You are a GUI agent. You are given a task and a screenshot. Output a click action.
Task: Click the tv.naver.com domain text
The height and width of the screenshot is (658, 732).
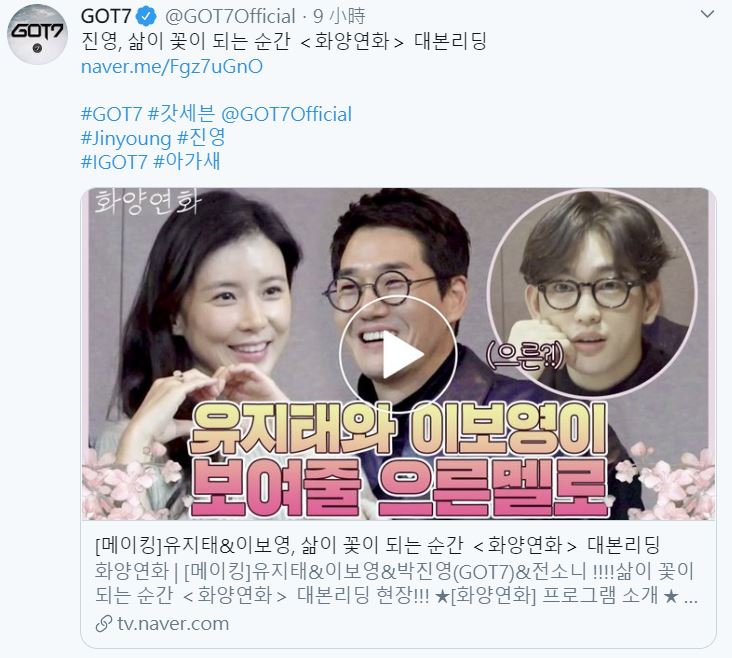click(173, 623)
